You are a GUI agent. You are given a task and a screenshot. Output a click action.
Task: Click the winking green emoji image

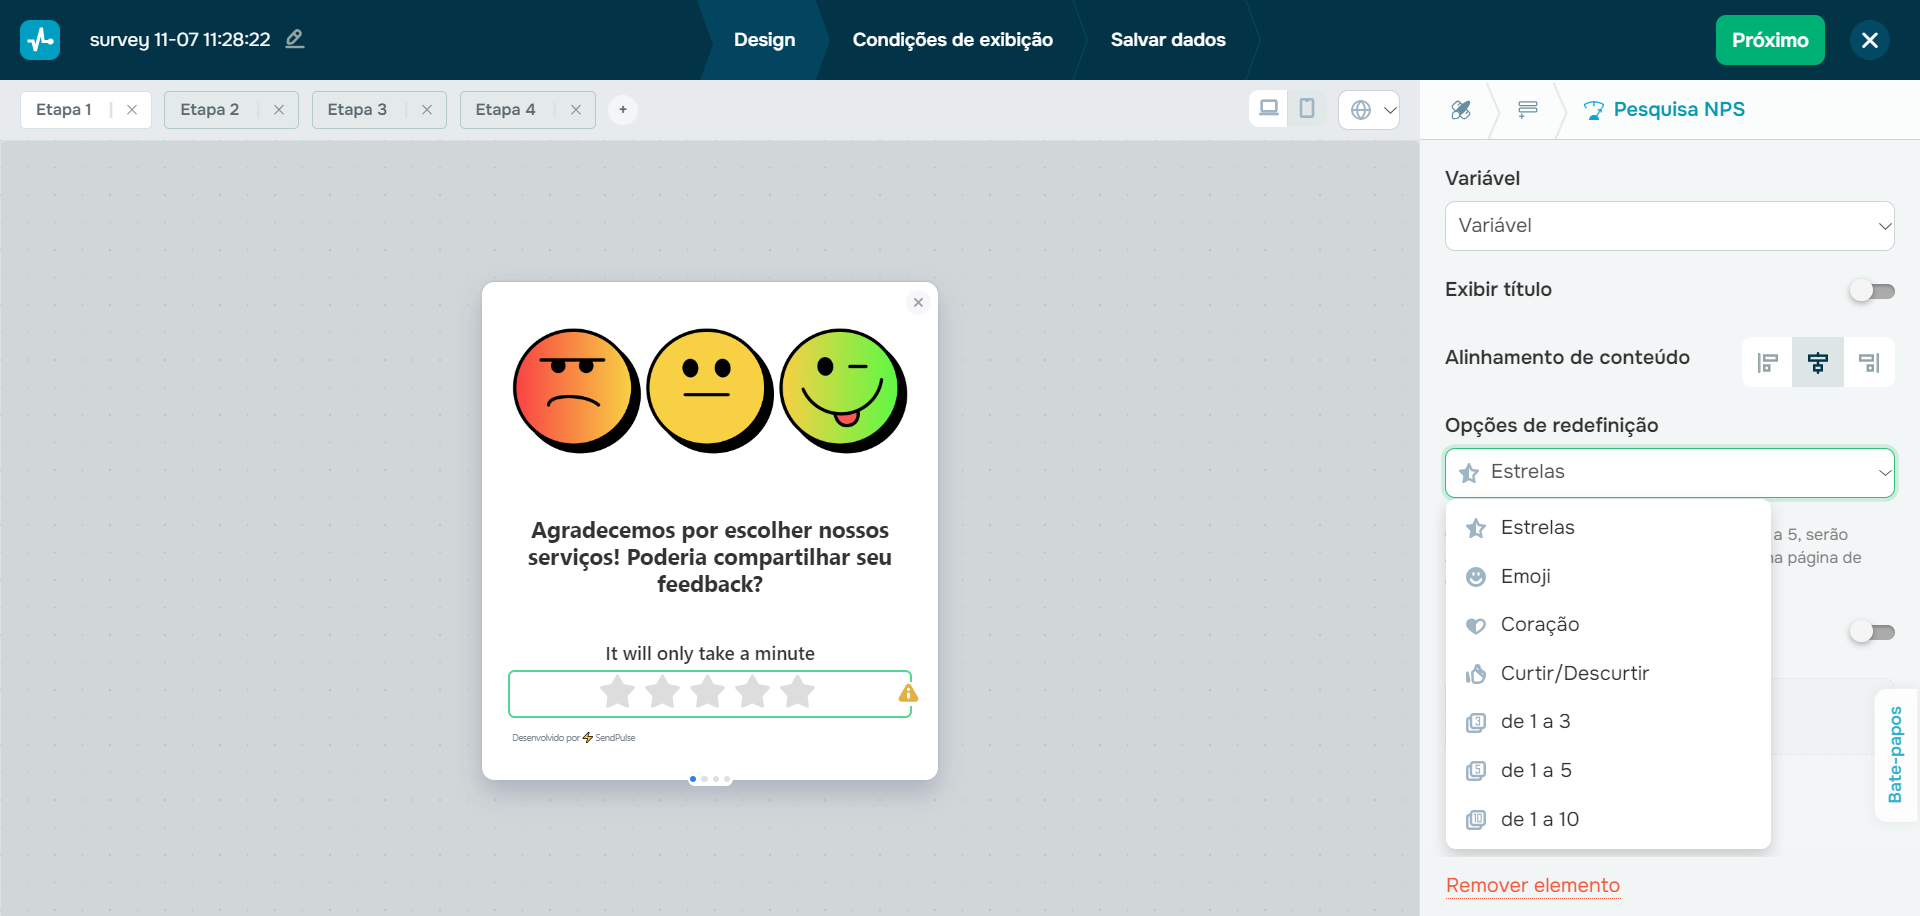tap(843, 390)
